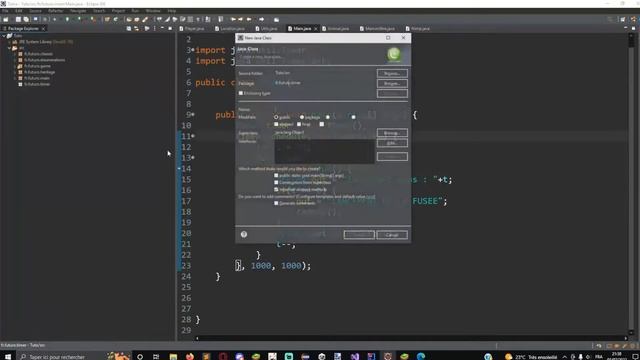Image resolution: width=640 pixels, height=360 pixels.
Task: Select the public modifier radio button
Action: (276, 117)
